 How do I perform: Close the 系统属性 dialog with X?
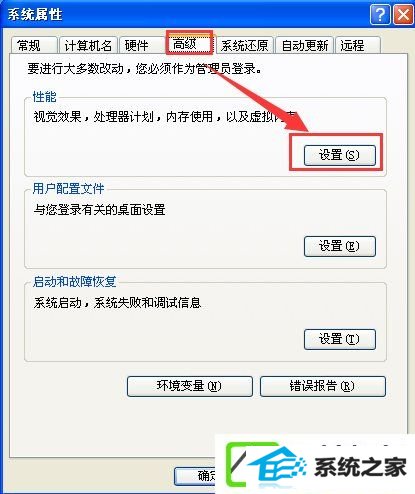pyautogui.click(x=403, y=15)
